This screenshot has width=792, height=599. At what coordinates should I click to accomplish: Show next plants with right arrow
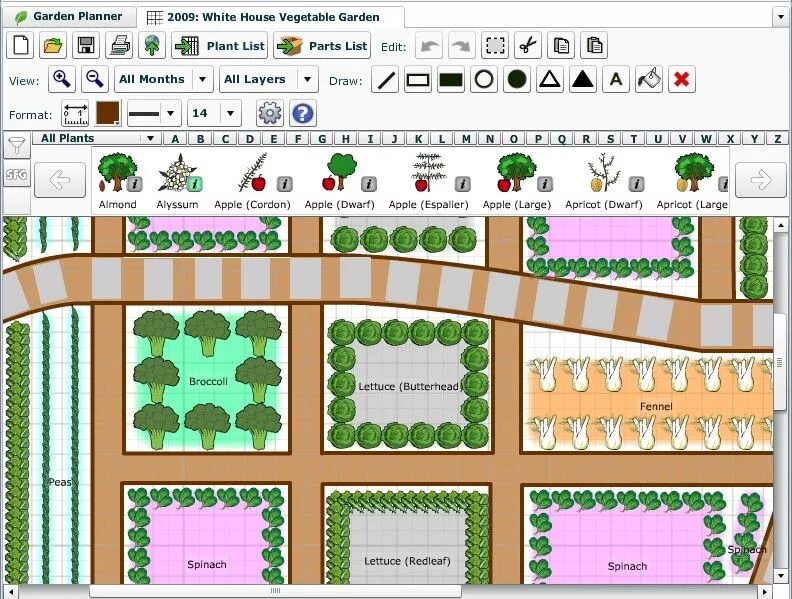pyautogui.click(x=761, y=180)
